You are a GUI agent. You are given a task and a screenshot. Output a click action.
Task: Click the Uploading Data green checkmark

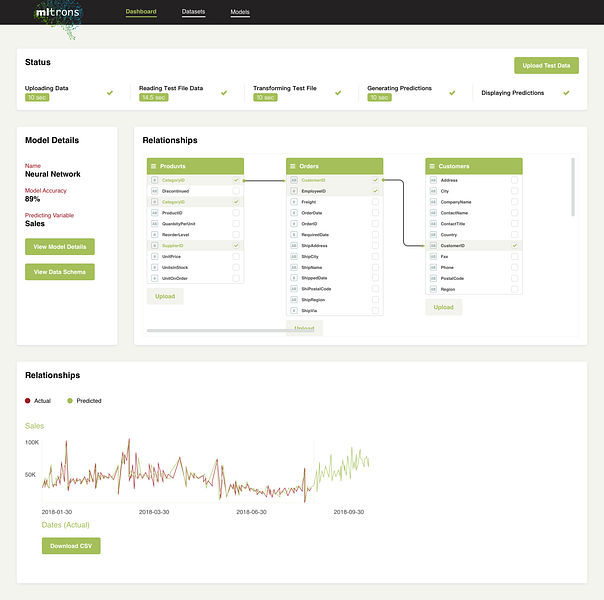tap(110, 93)
